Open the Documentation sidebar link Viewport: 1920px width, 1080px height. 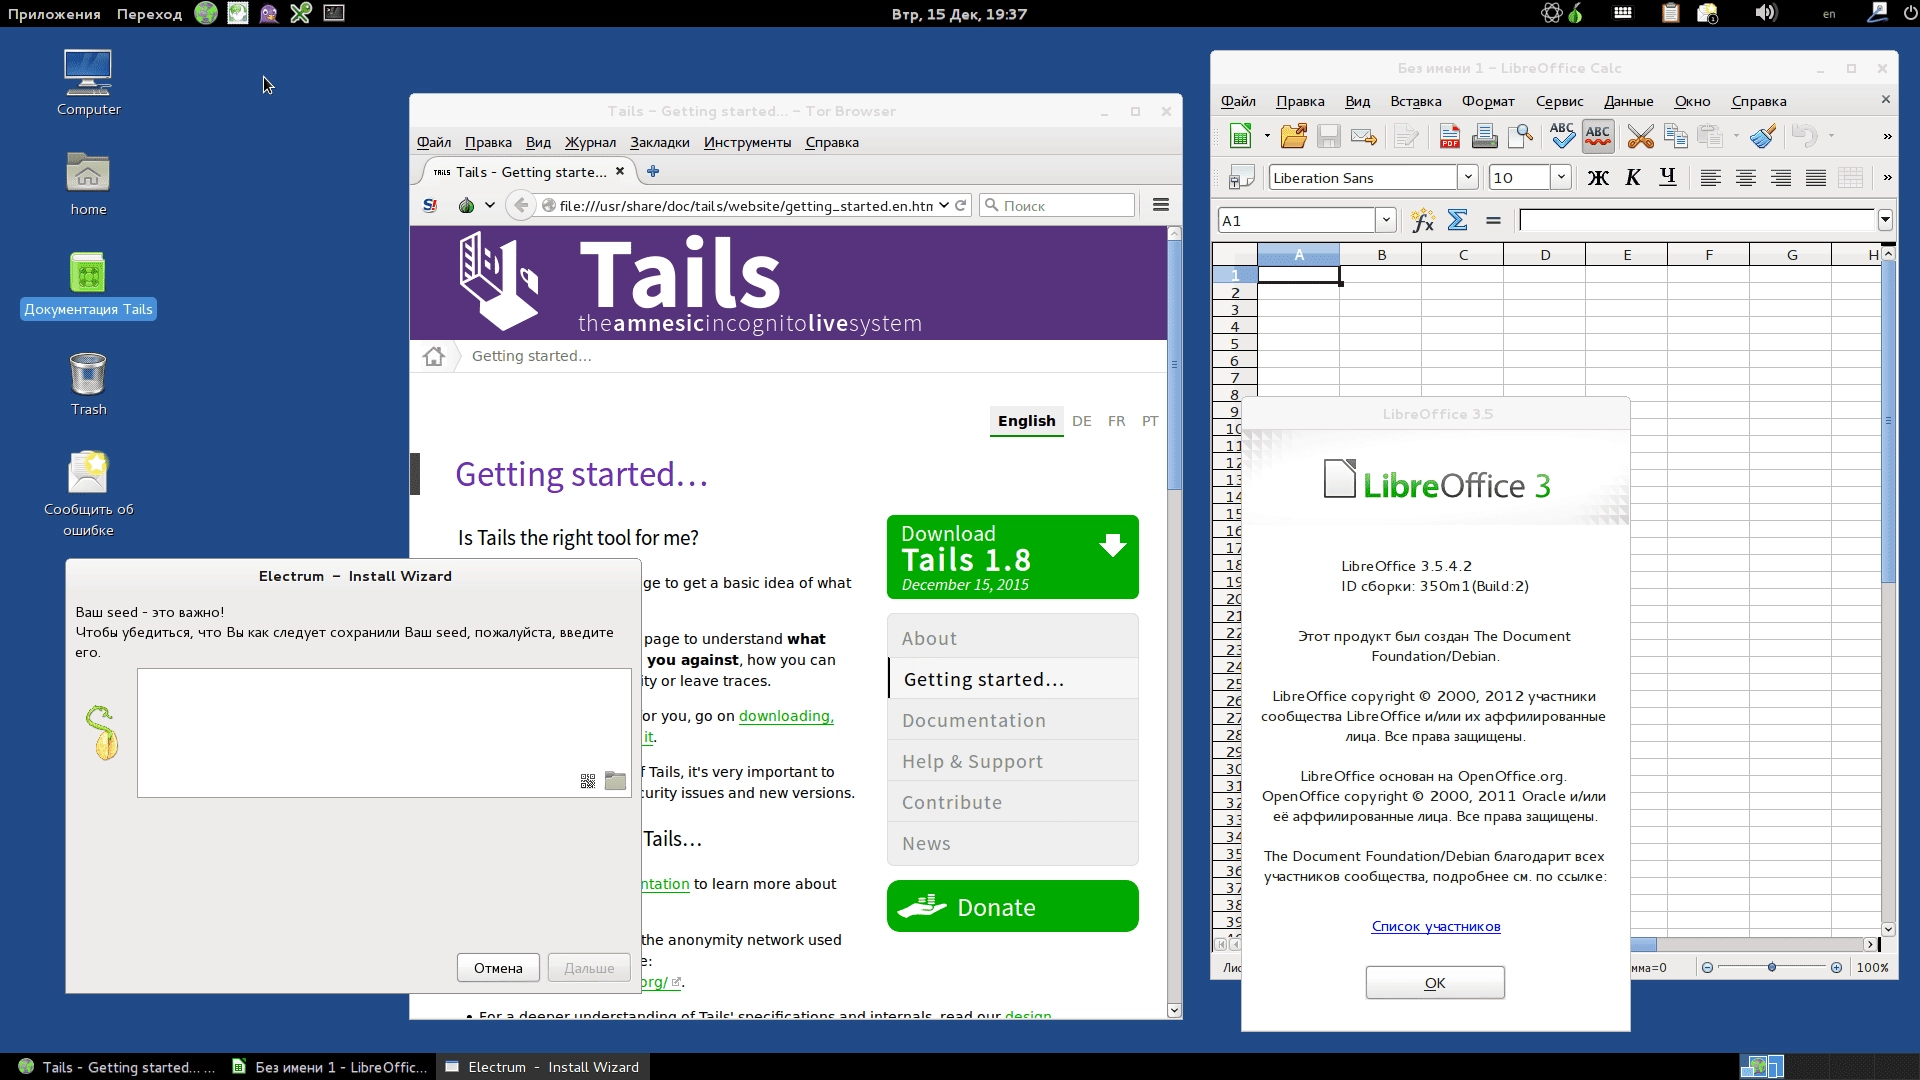(x=973, y=720)
